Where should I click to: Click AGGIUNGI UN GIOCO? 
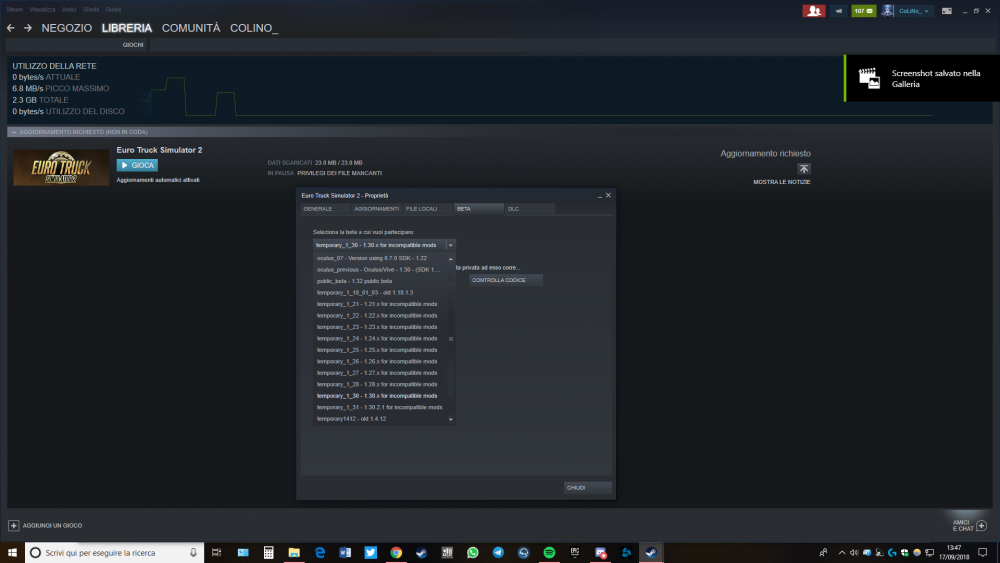pos(52,525)
